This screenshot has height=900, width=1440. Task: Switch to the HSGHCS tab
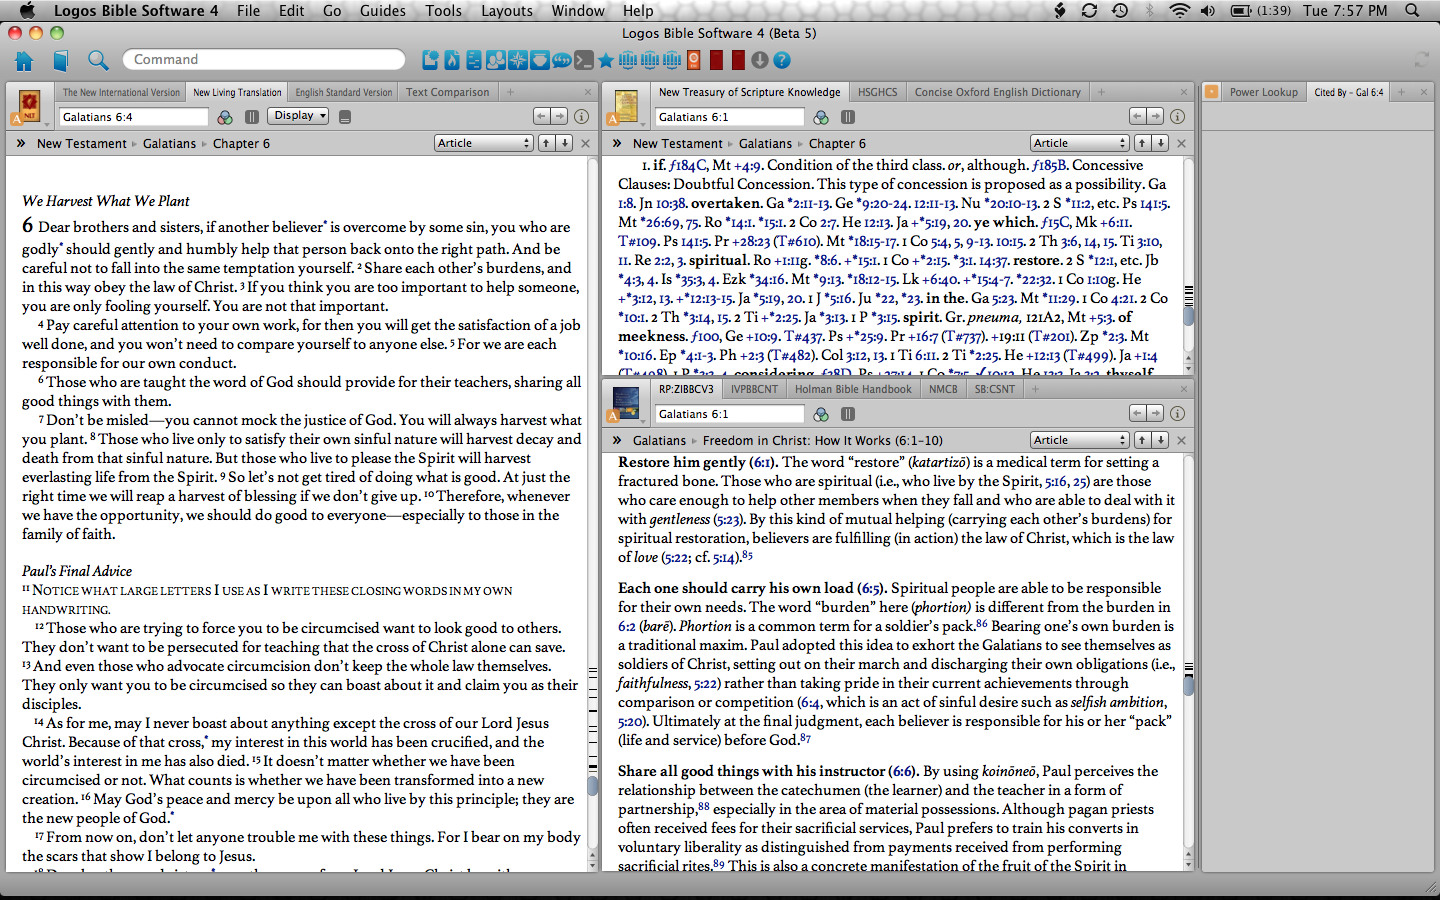pos(877,92)
